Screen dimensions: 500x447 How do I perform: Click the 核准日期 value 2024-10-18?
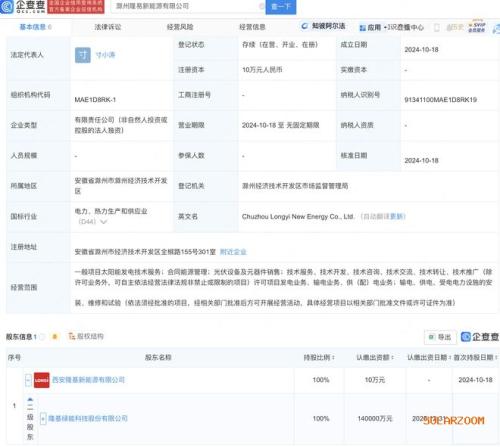click(x=421, y=161)
